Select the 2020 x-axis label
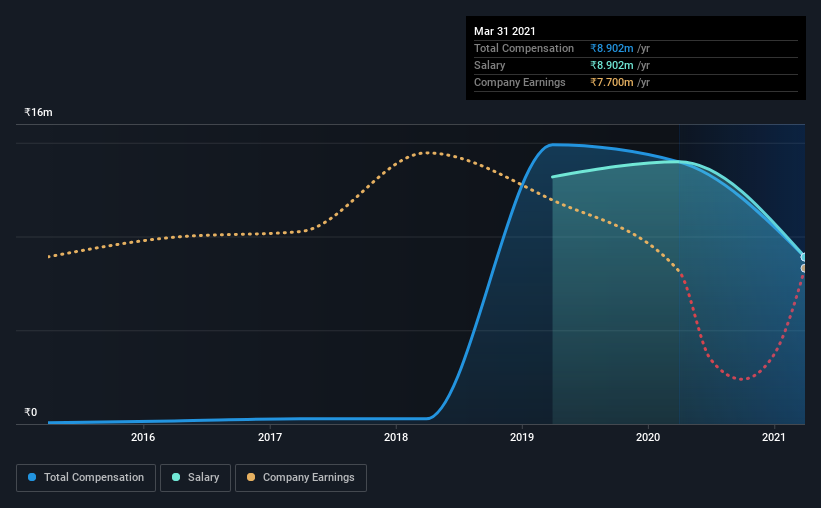 (x=648, y=437)
